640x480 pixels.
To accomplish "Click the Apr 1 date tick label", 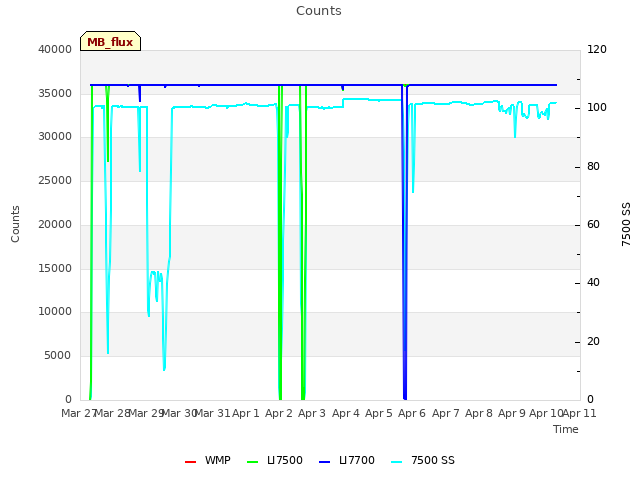I will (x=246, y=413).
